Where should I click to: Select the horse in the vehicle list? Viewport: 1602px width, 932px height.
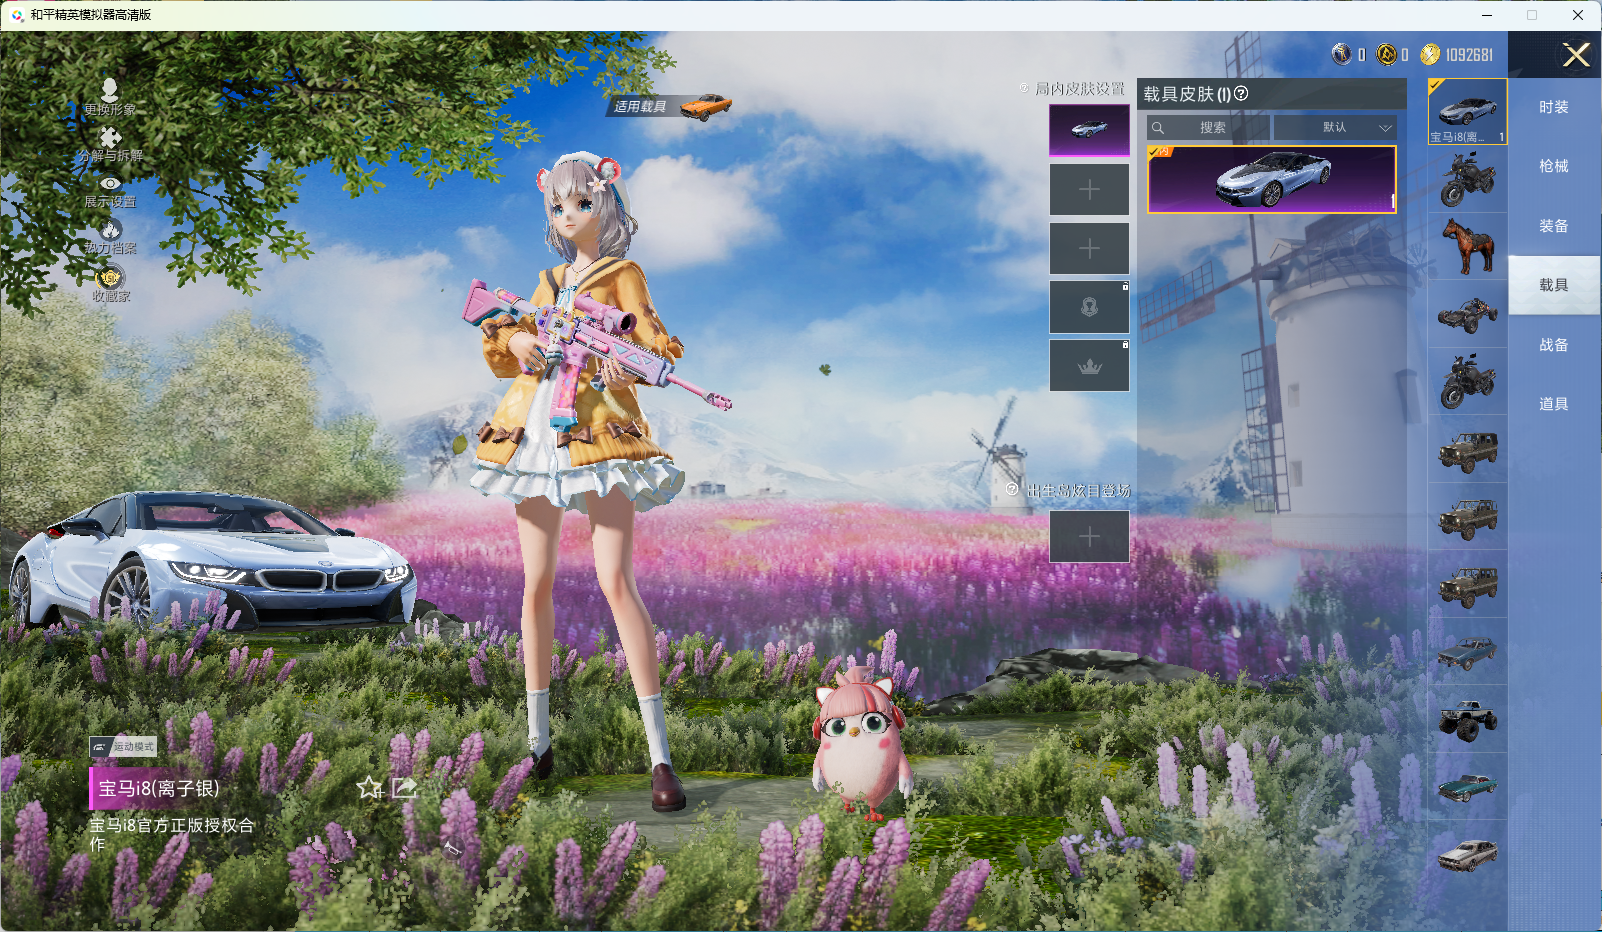[x=1467, y=246]
